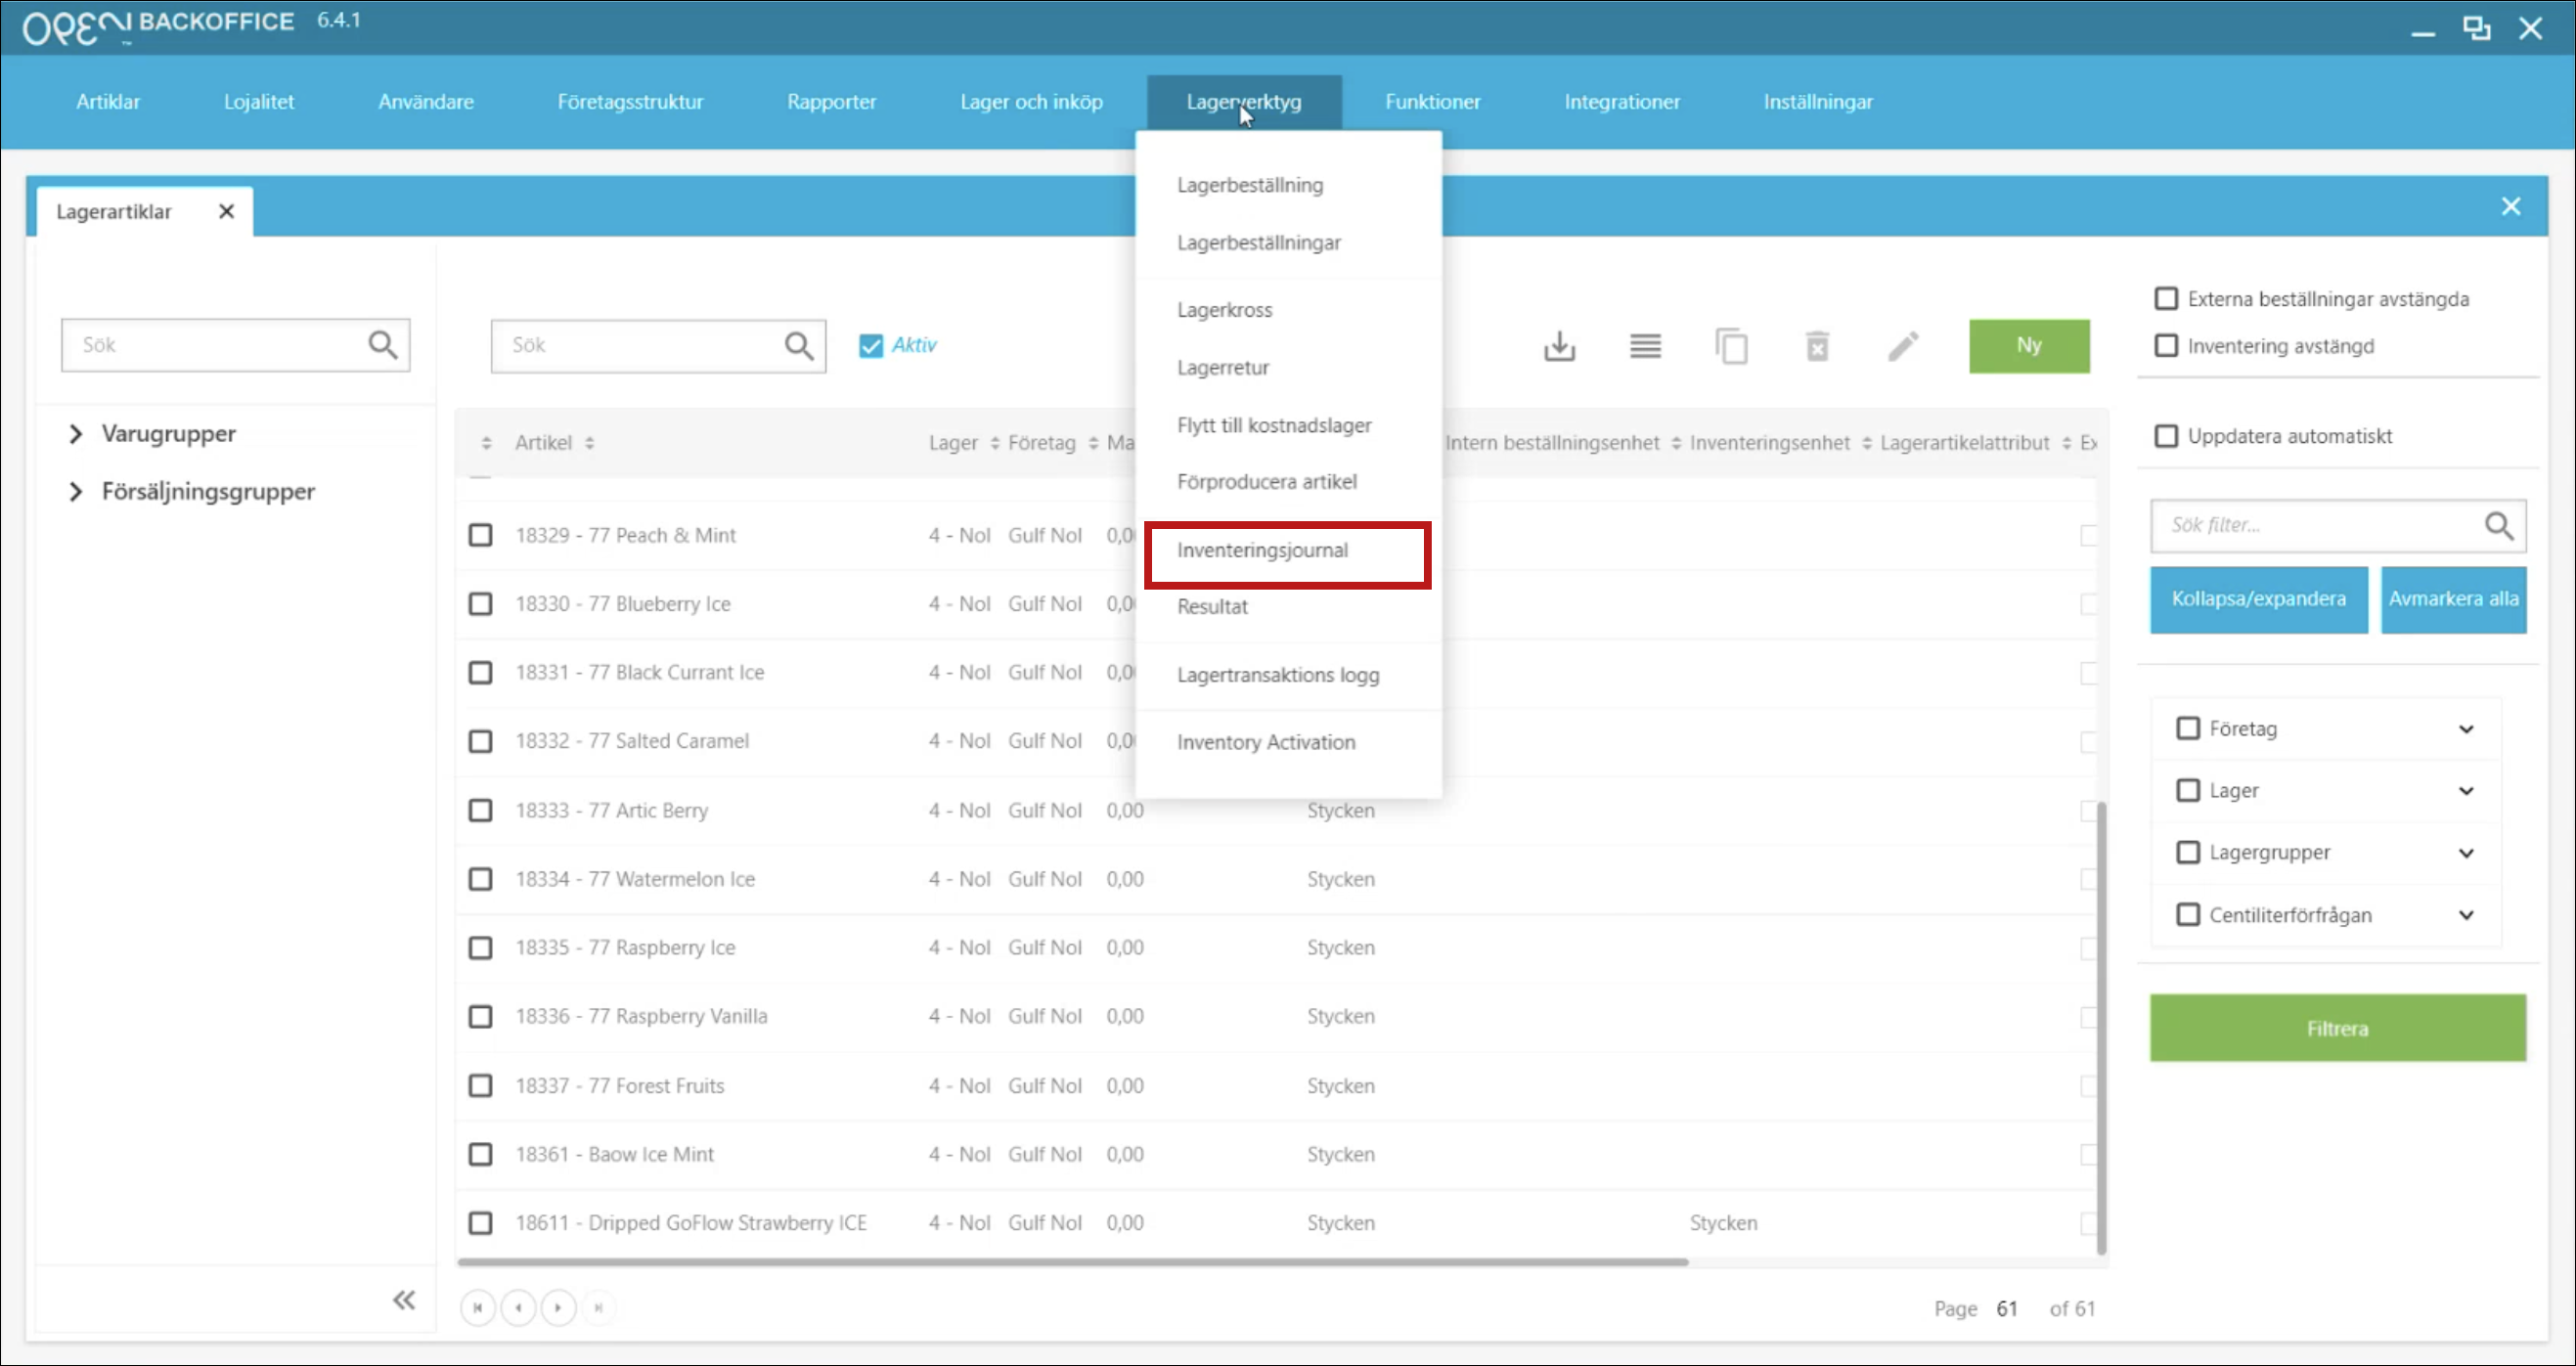Enable Externa beställningar avstängda checkbox
2576x1366 pixels.
coord(2165,298)
